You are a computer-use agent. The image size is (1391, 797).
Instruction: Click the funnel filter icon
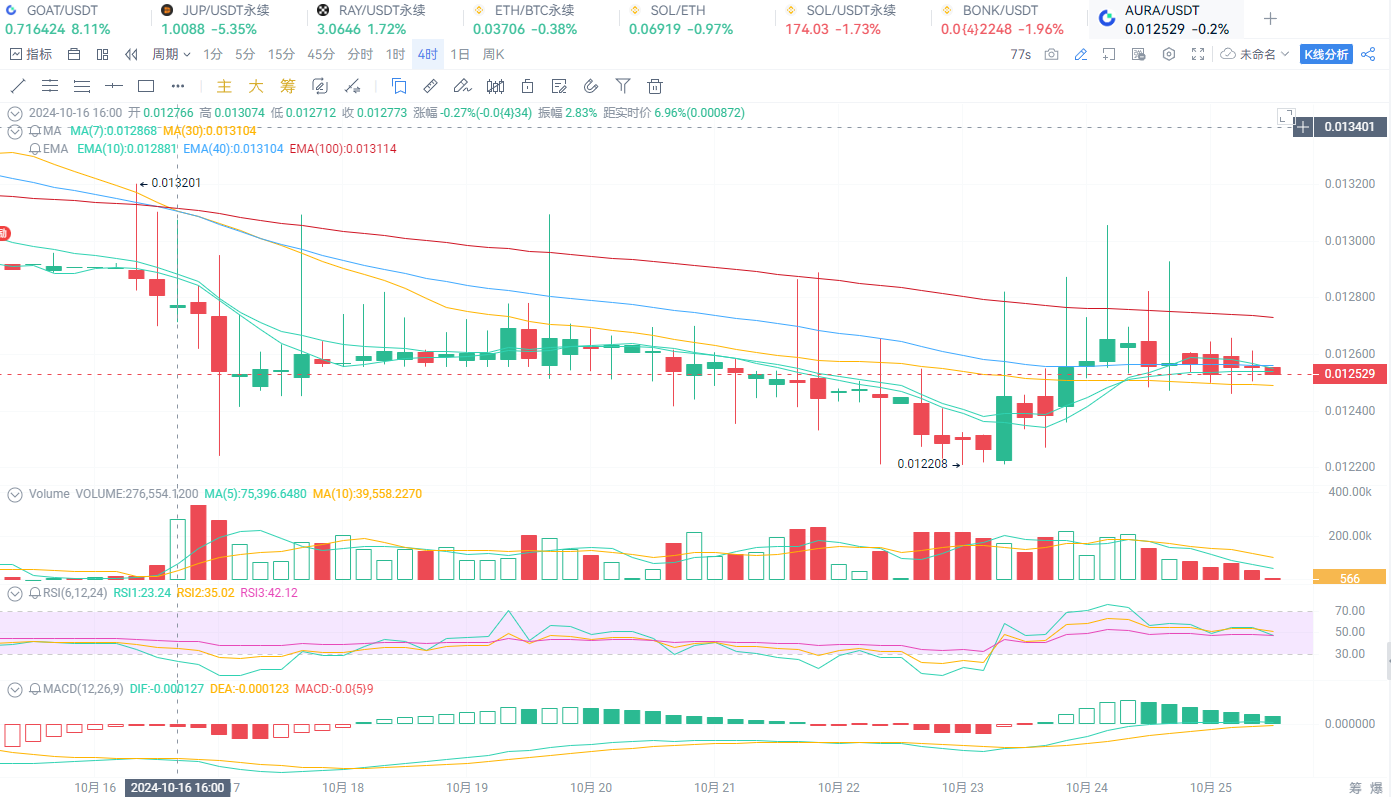tap(623, 86)
